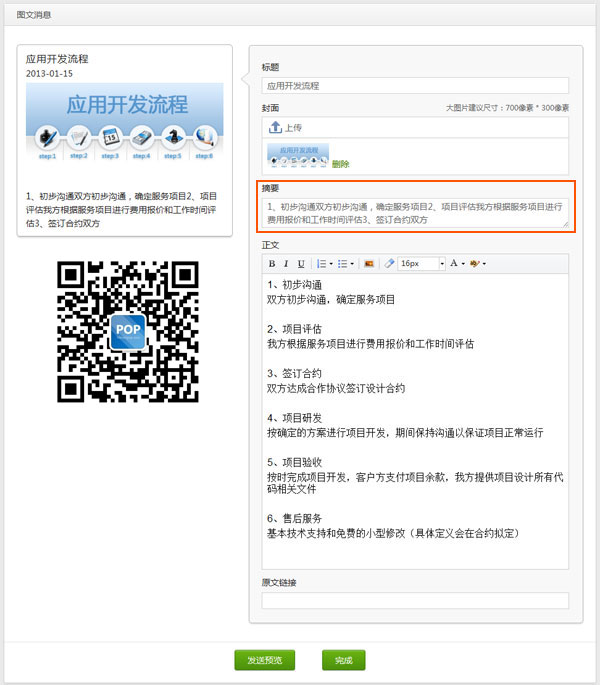Click the step:2 icon in the banner
The width and height of the screenshot is (600, 685).
(x=79, y=138)
